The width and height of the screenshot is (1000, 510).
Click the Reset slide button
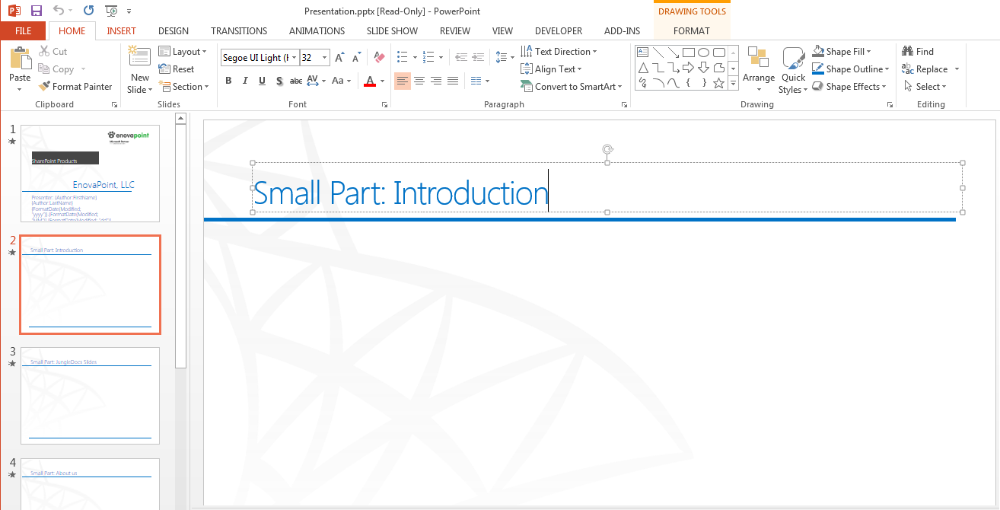(x=176, y=69)
